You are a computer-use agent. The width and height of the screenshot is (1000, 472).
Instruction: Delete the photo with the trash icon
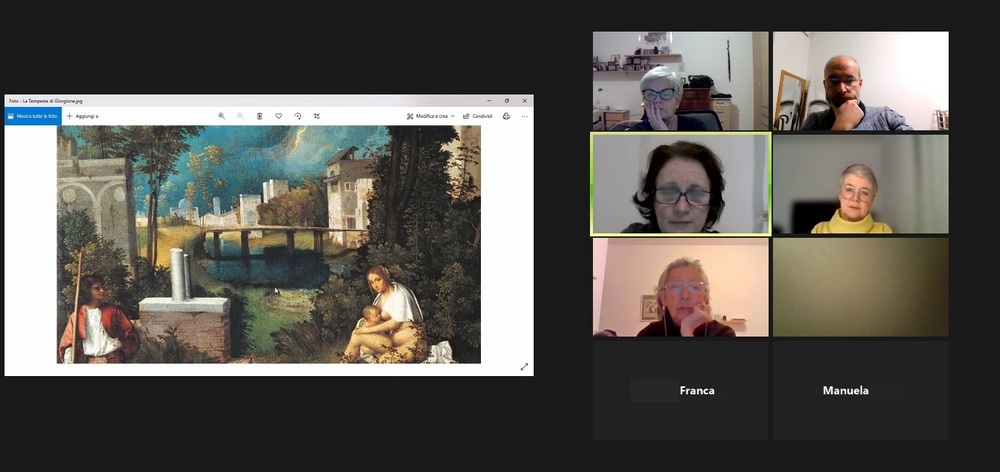[x=260, y=116]
